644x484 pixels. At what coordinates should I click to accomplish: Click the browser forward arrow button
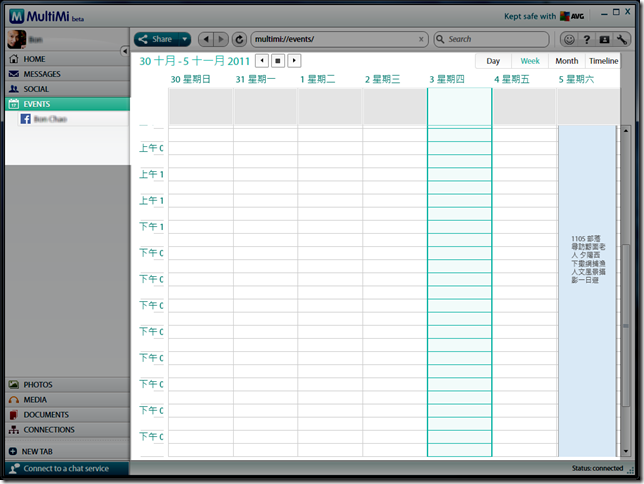point(220,39)
